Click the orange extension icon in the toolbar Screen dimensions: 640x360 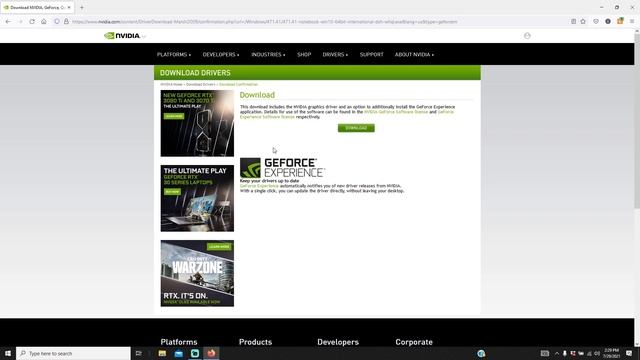(620, 21)
